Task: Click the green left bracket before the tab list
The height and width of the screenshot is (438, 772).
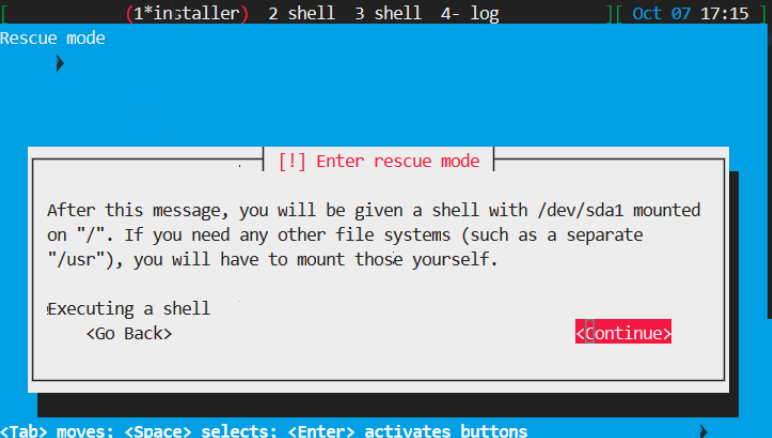Action: point(3,13)
